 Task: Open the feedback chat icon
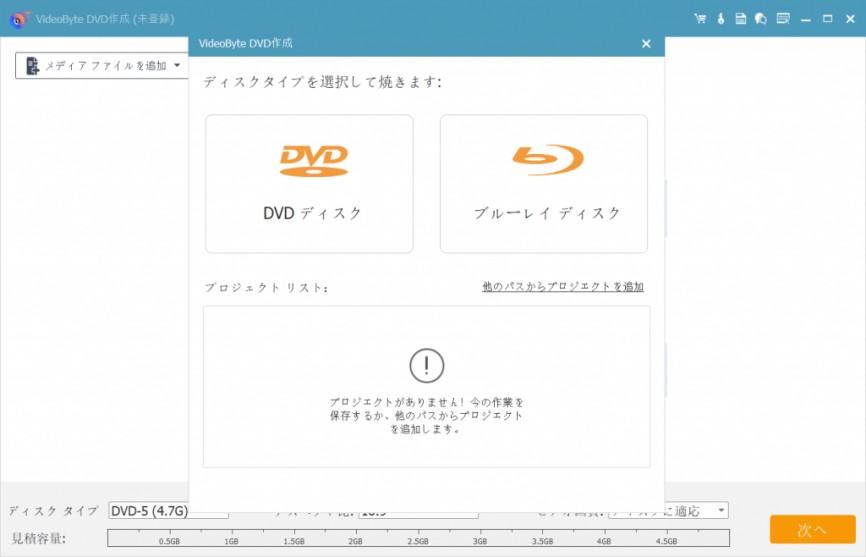(761, 19)
